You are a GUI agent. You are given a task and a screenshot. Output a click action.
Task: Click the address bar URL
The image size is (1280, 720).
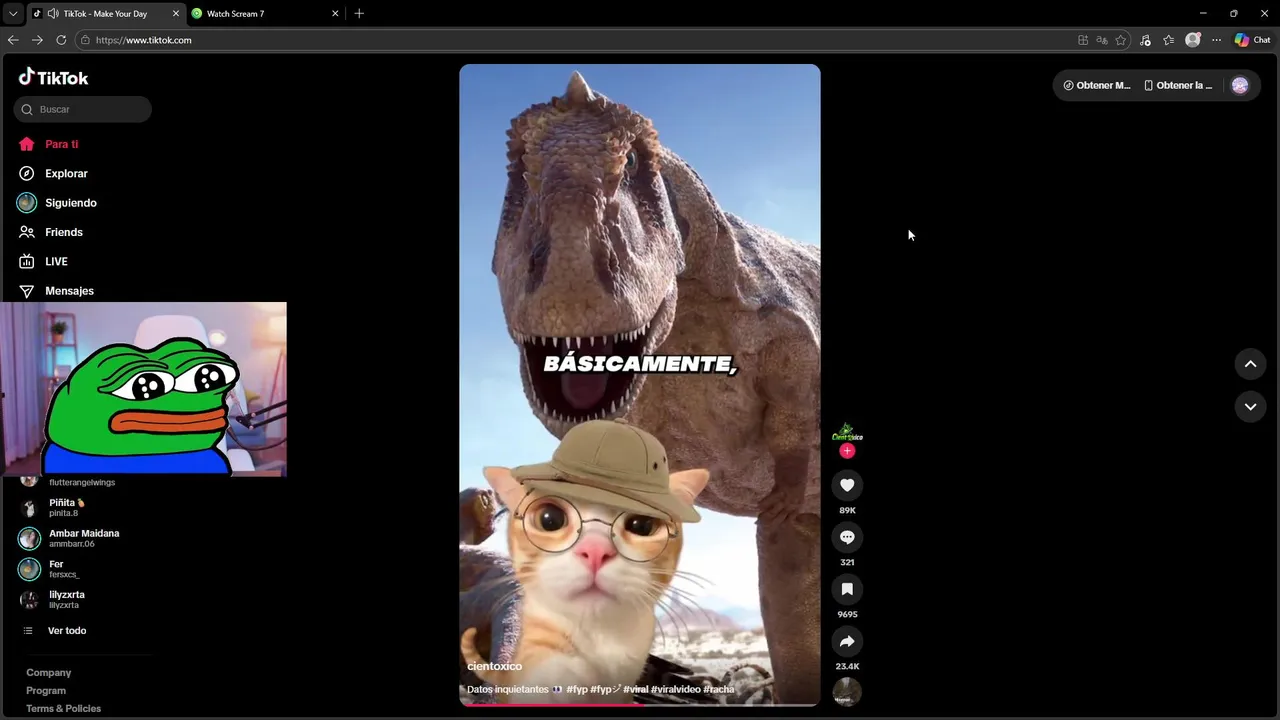click(144, 40)
